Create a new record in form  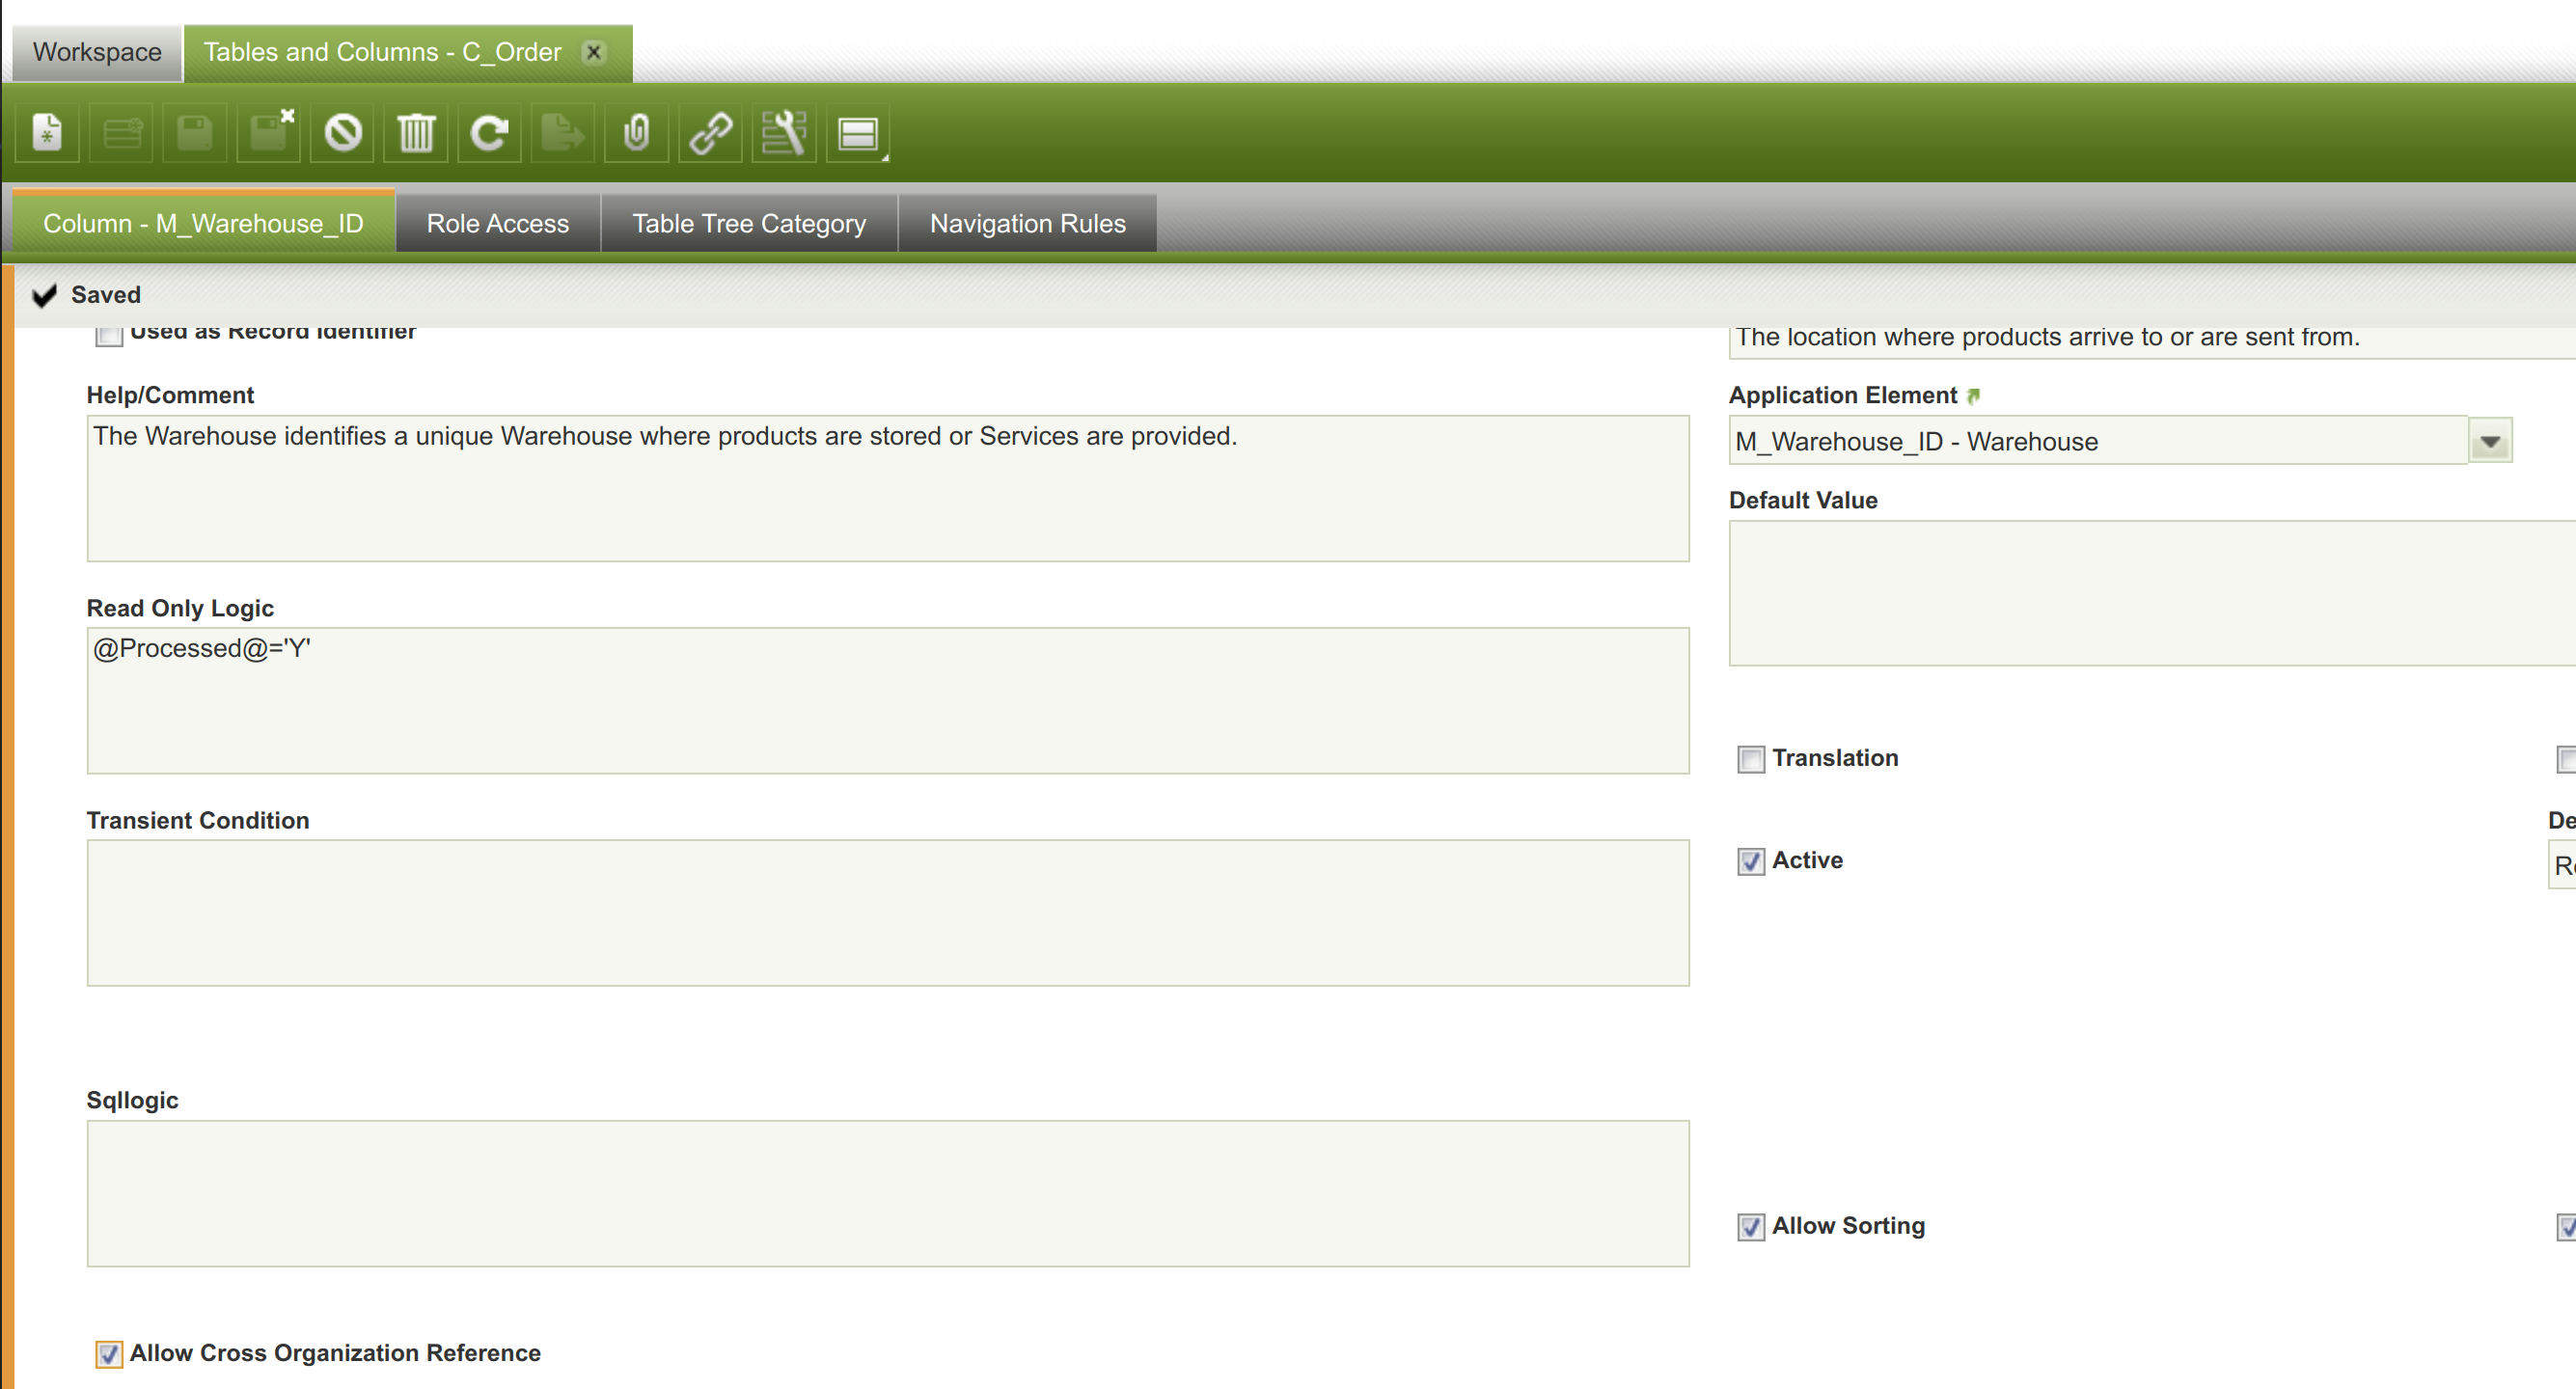[x=47, y=132]
